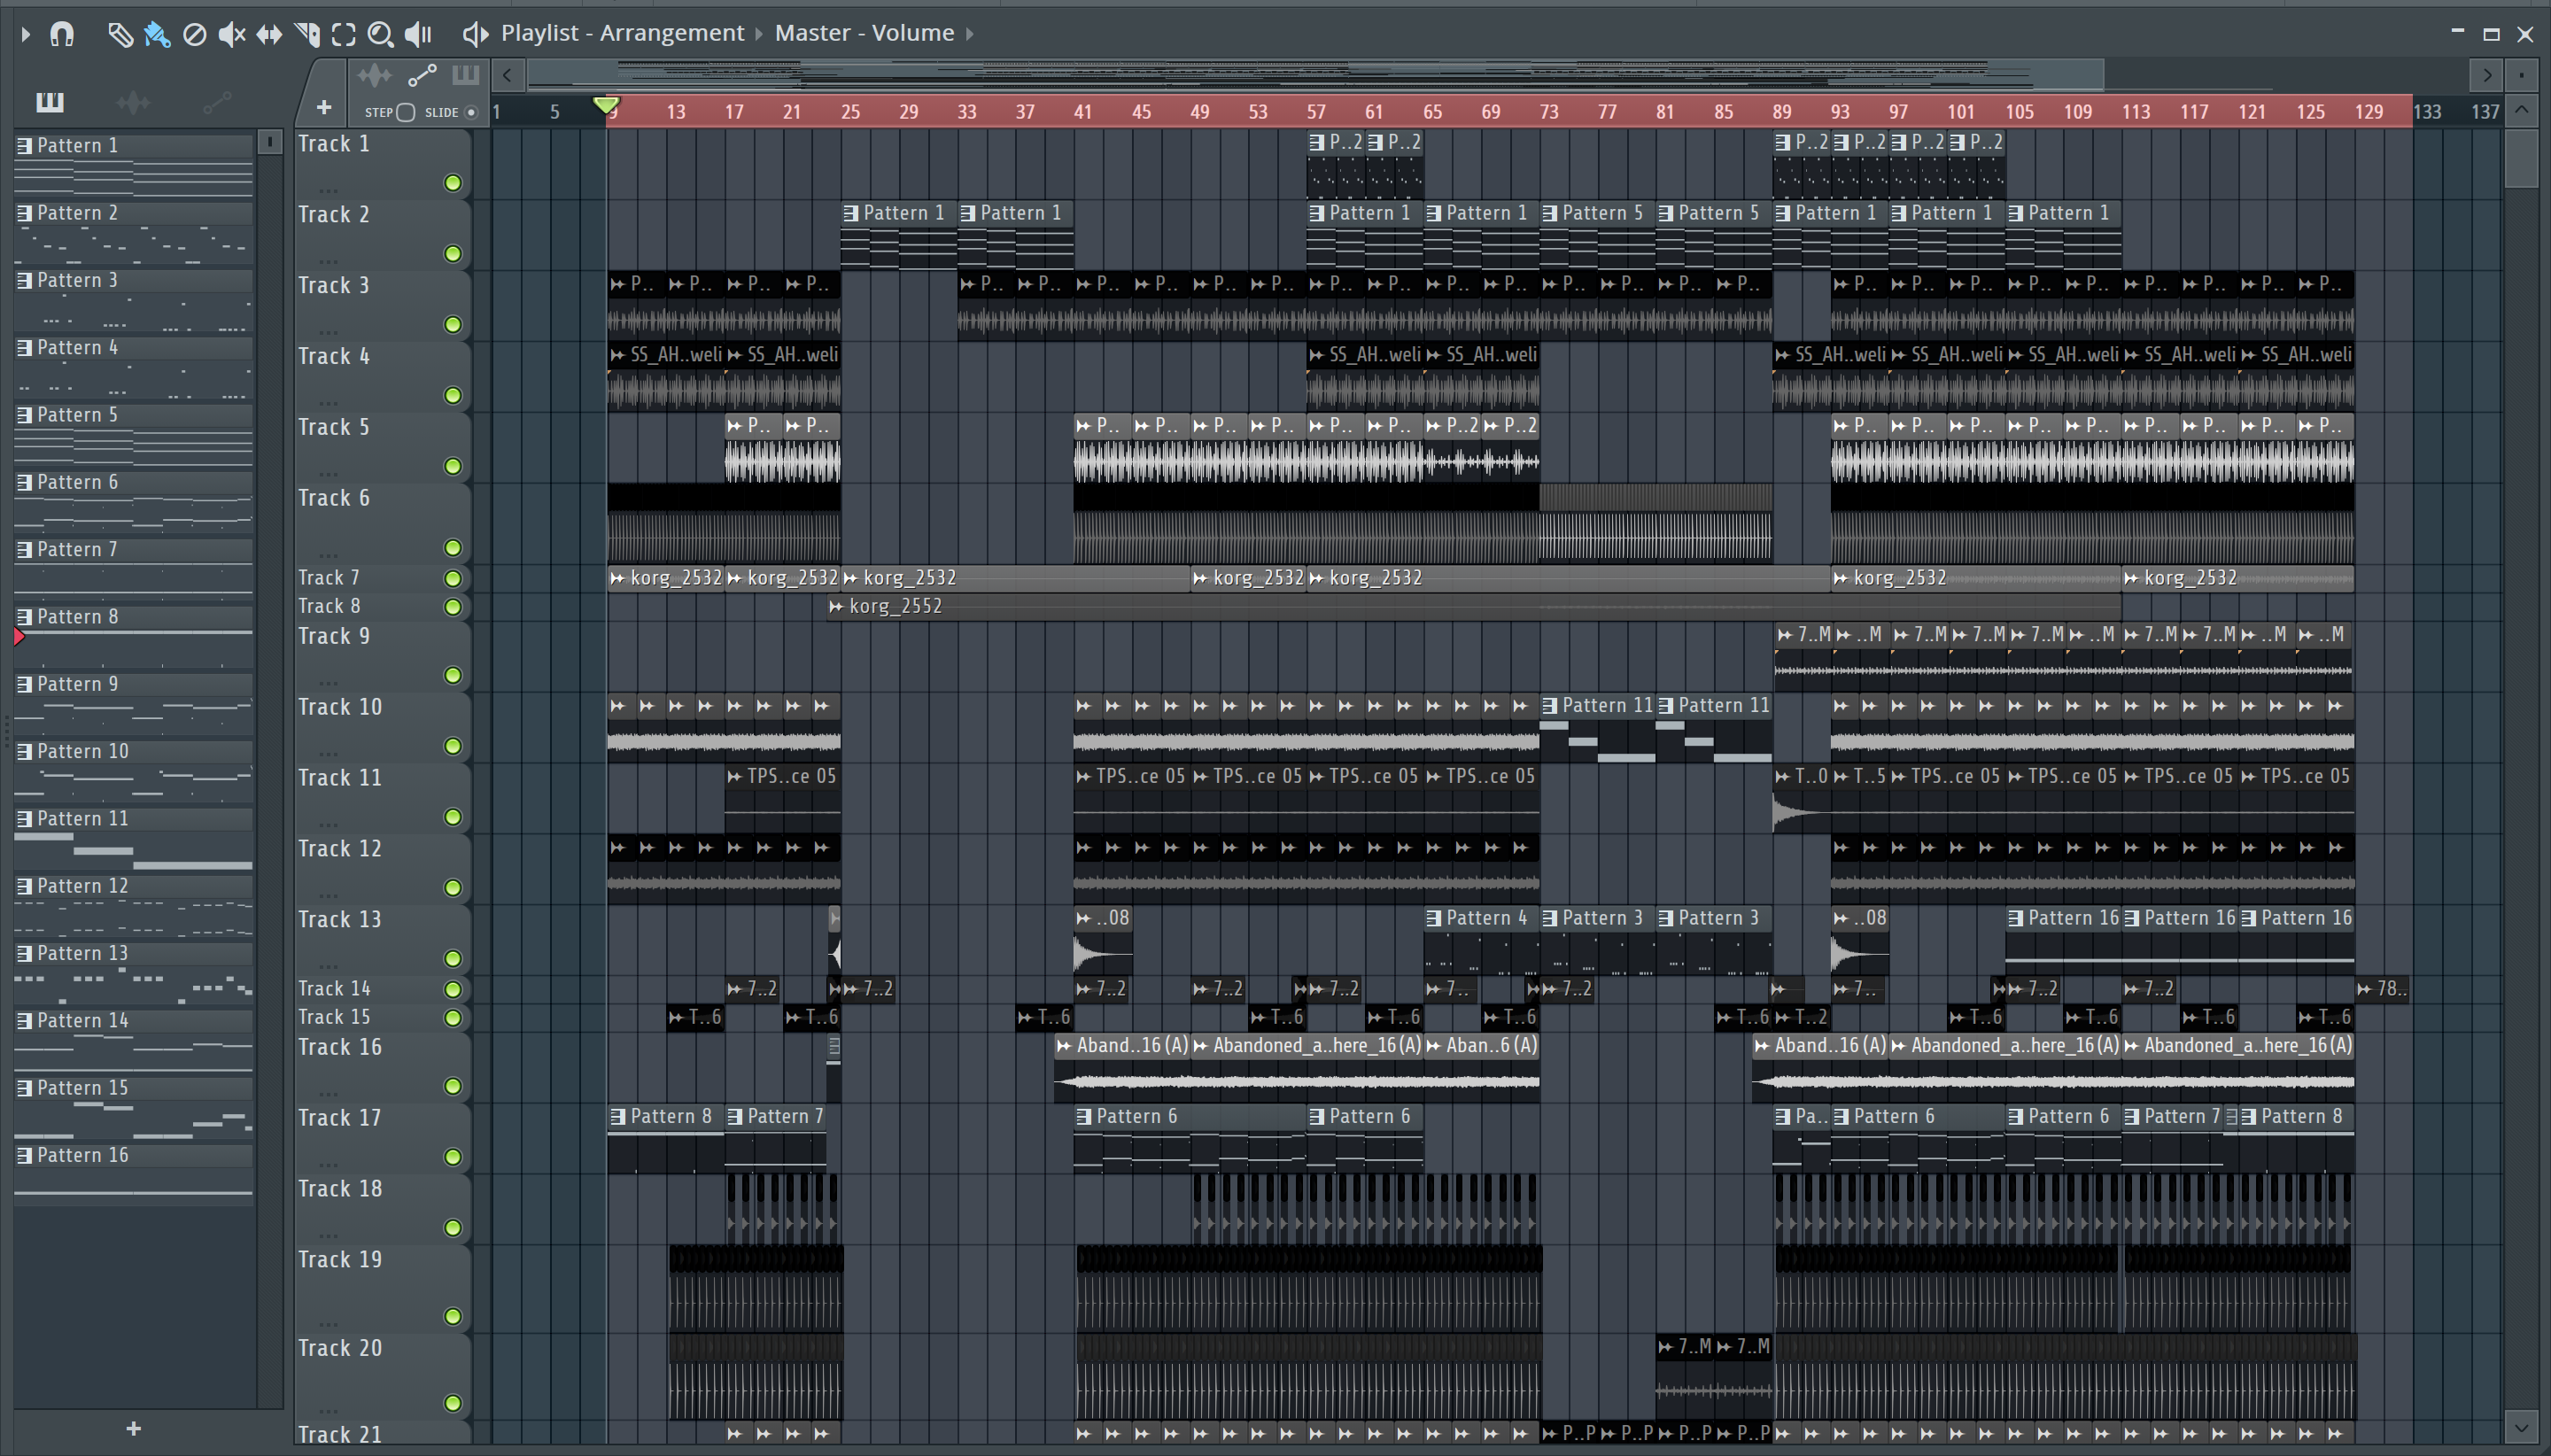Image resolution: width=2551 pixels, height=1456 pixels.
Task: Open the snap magnet menu
Action: (62, 34)
